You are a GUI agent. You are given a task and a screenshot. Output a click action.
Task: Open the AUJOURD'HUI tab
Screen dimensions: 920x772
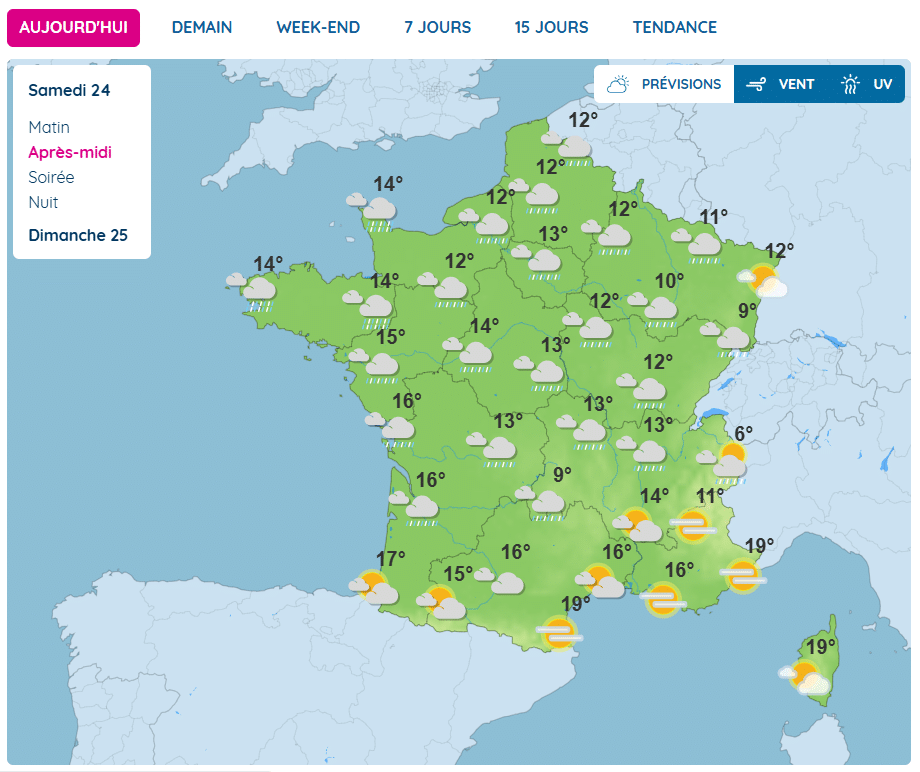pyautogui.click(x=73, y=28)
